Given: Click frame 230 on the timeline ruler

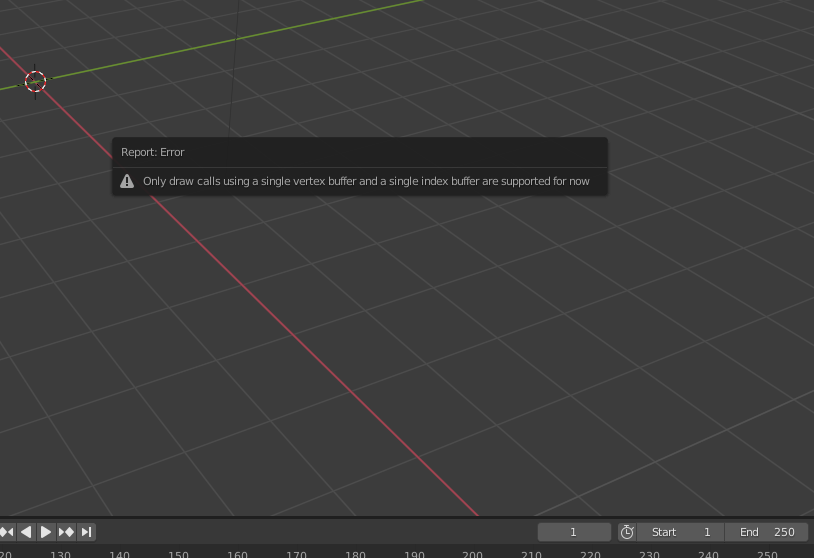Looking at the screenshot, I should tap(649, 554).
